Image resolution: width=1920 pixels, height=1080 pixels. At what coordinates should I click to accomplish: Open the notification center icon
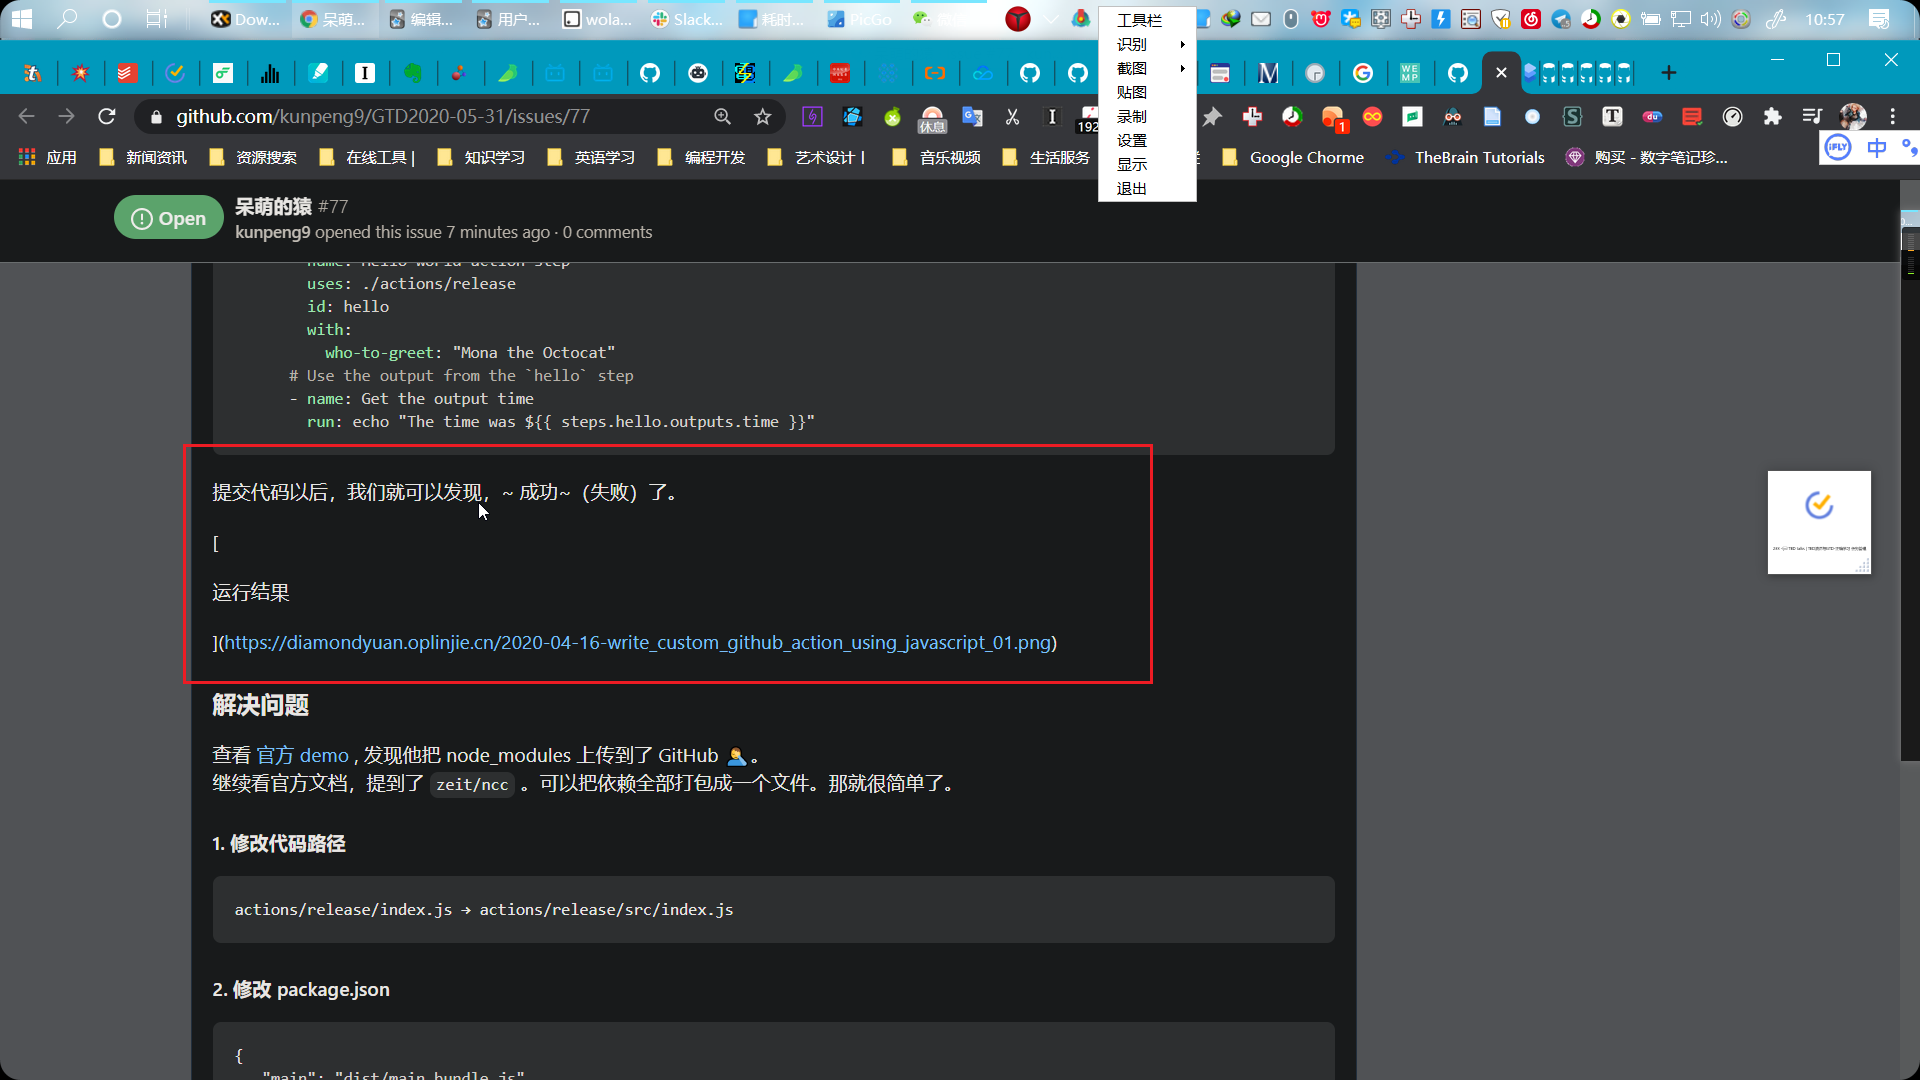(1879, 19)
